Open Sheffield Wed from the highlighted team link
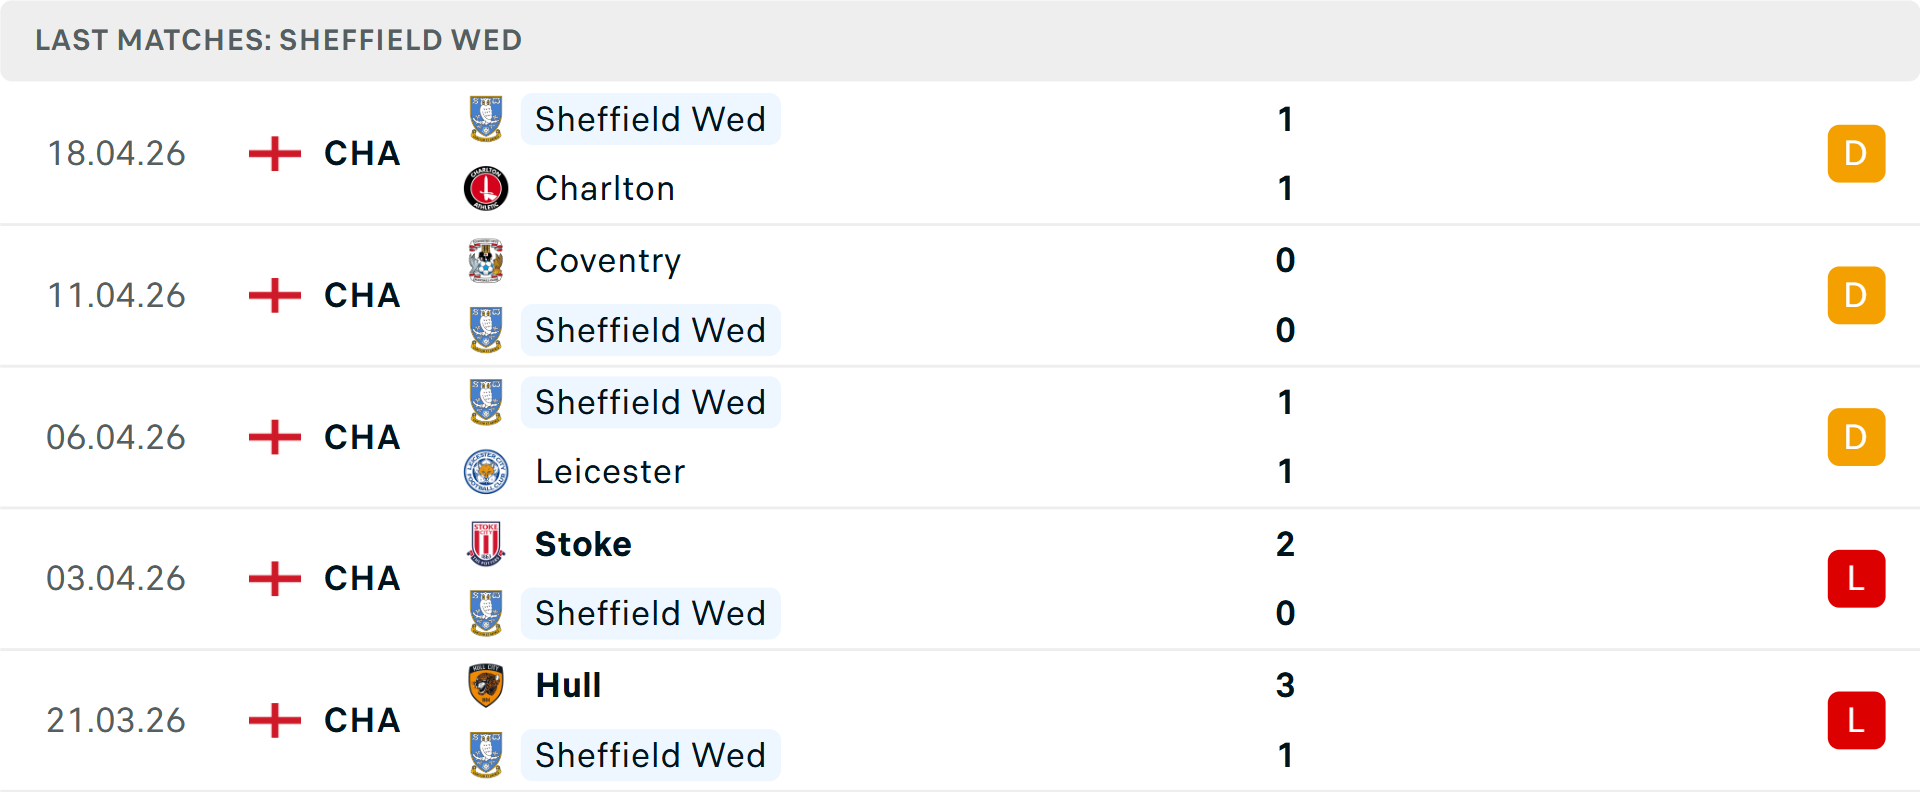The height and width of the screenshot is (792, 1920). [x=650, y=119]
